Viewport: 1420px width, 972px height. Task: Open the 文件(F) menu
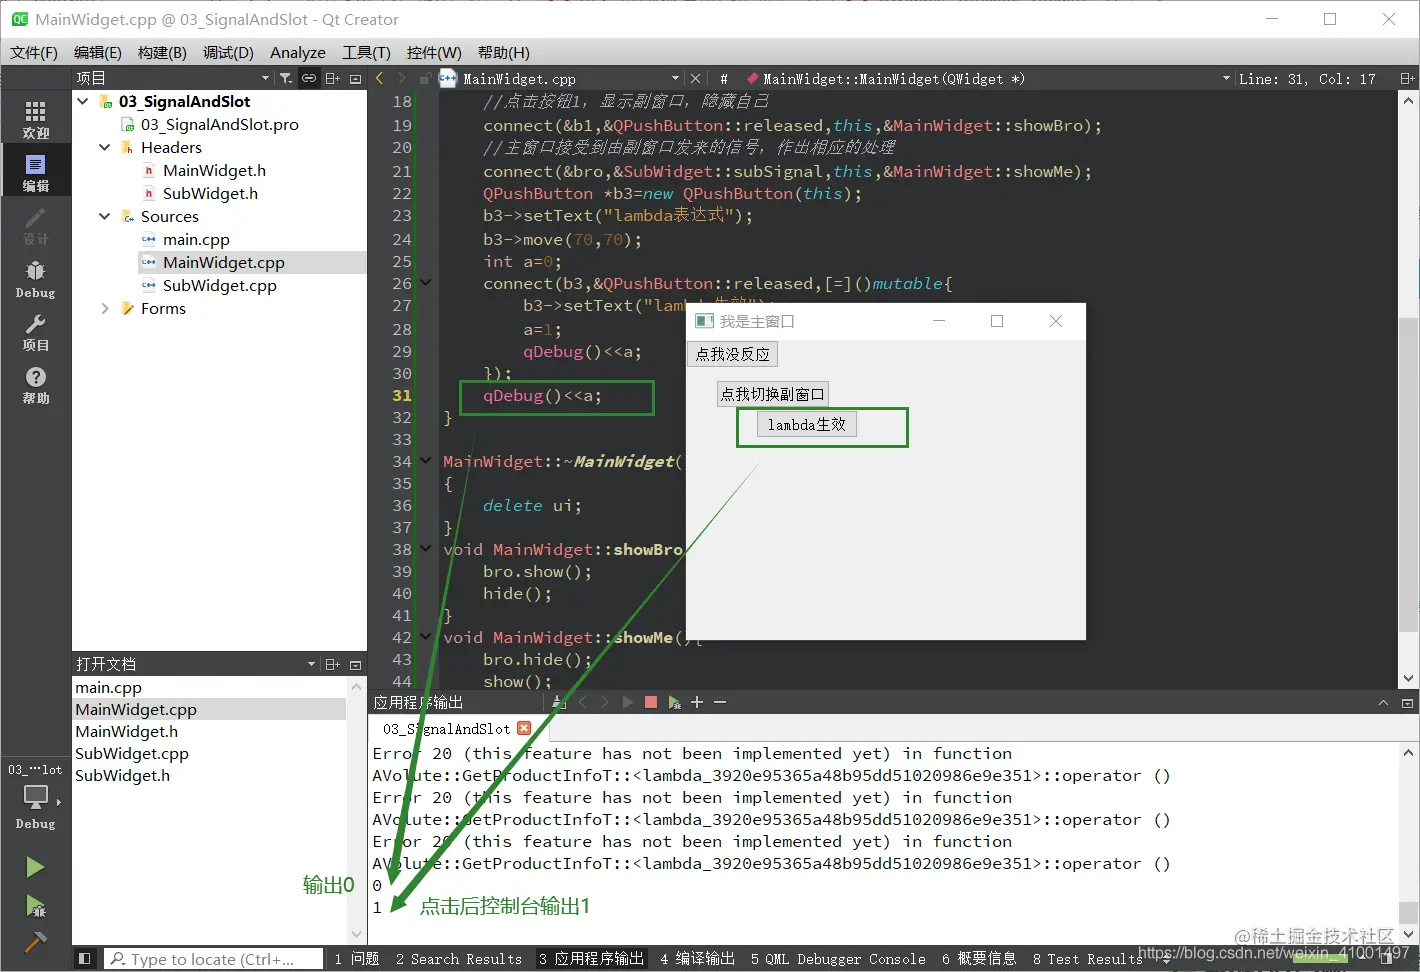tap(34, 52)
